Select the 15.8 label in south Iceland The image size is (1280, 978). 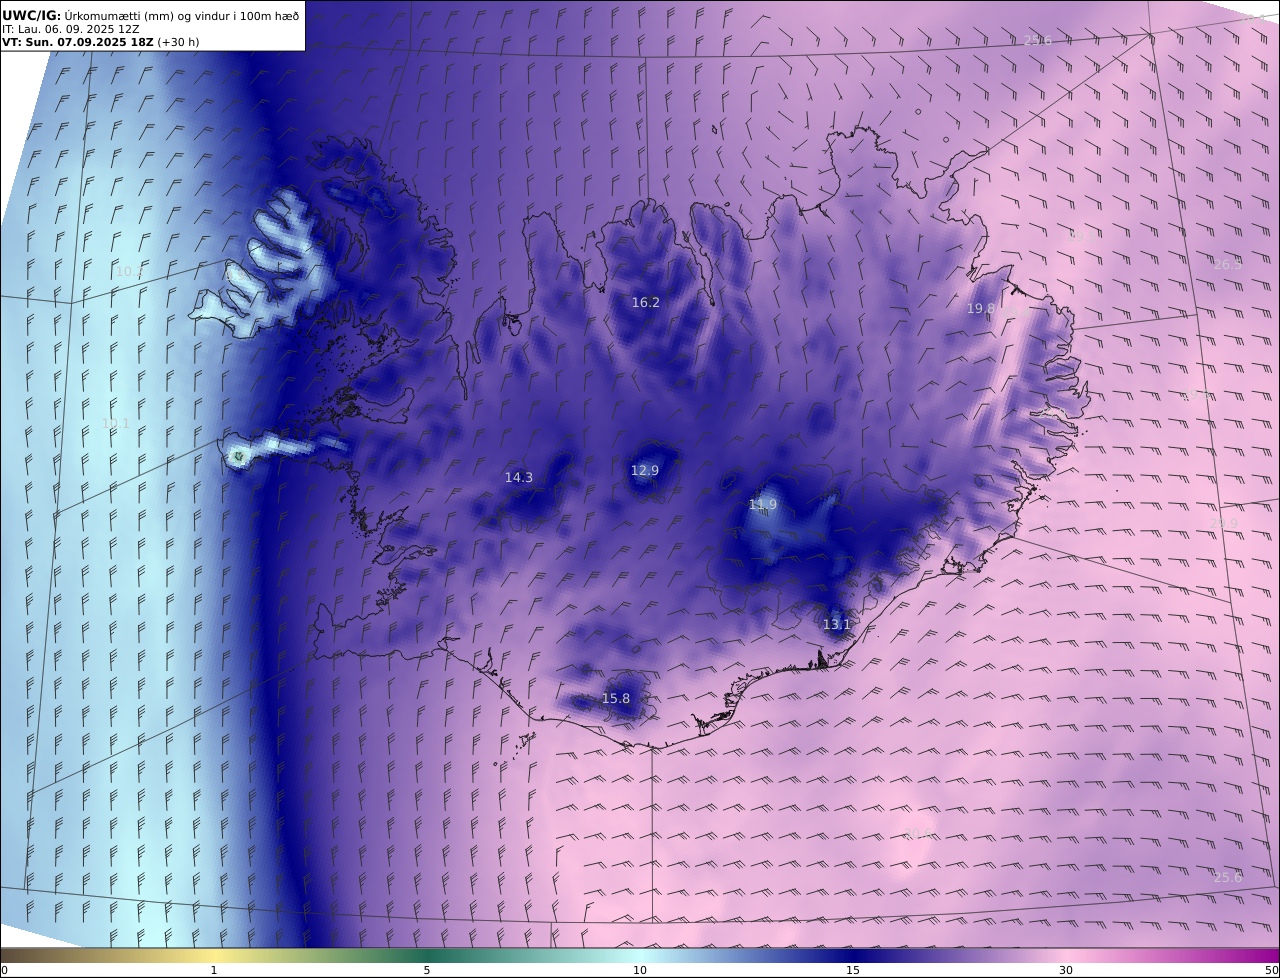coord(616,698)
